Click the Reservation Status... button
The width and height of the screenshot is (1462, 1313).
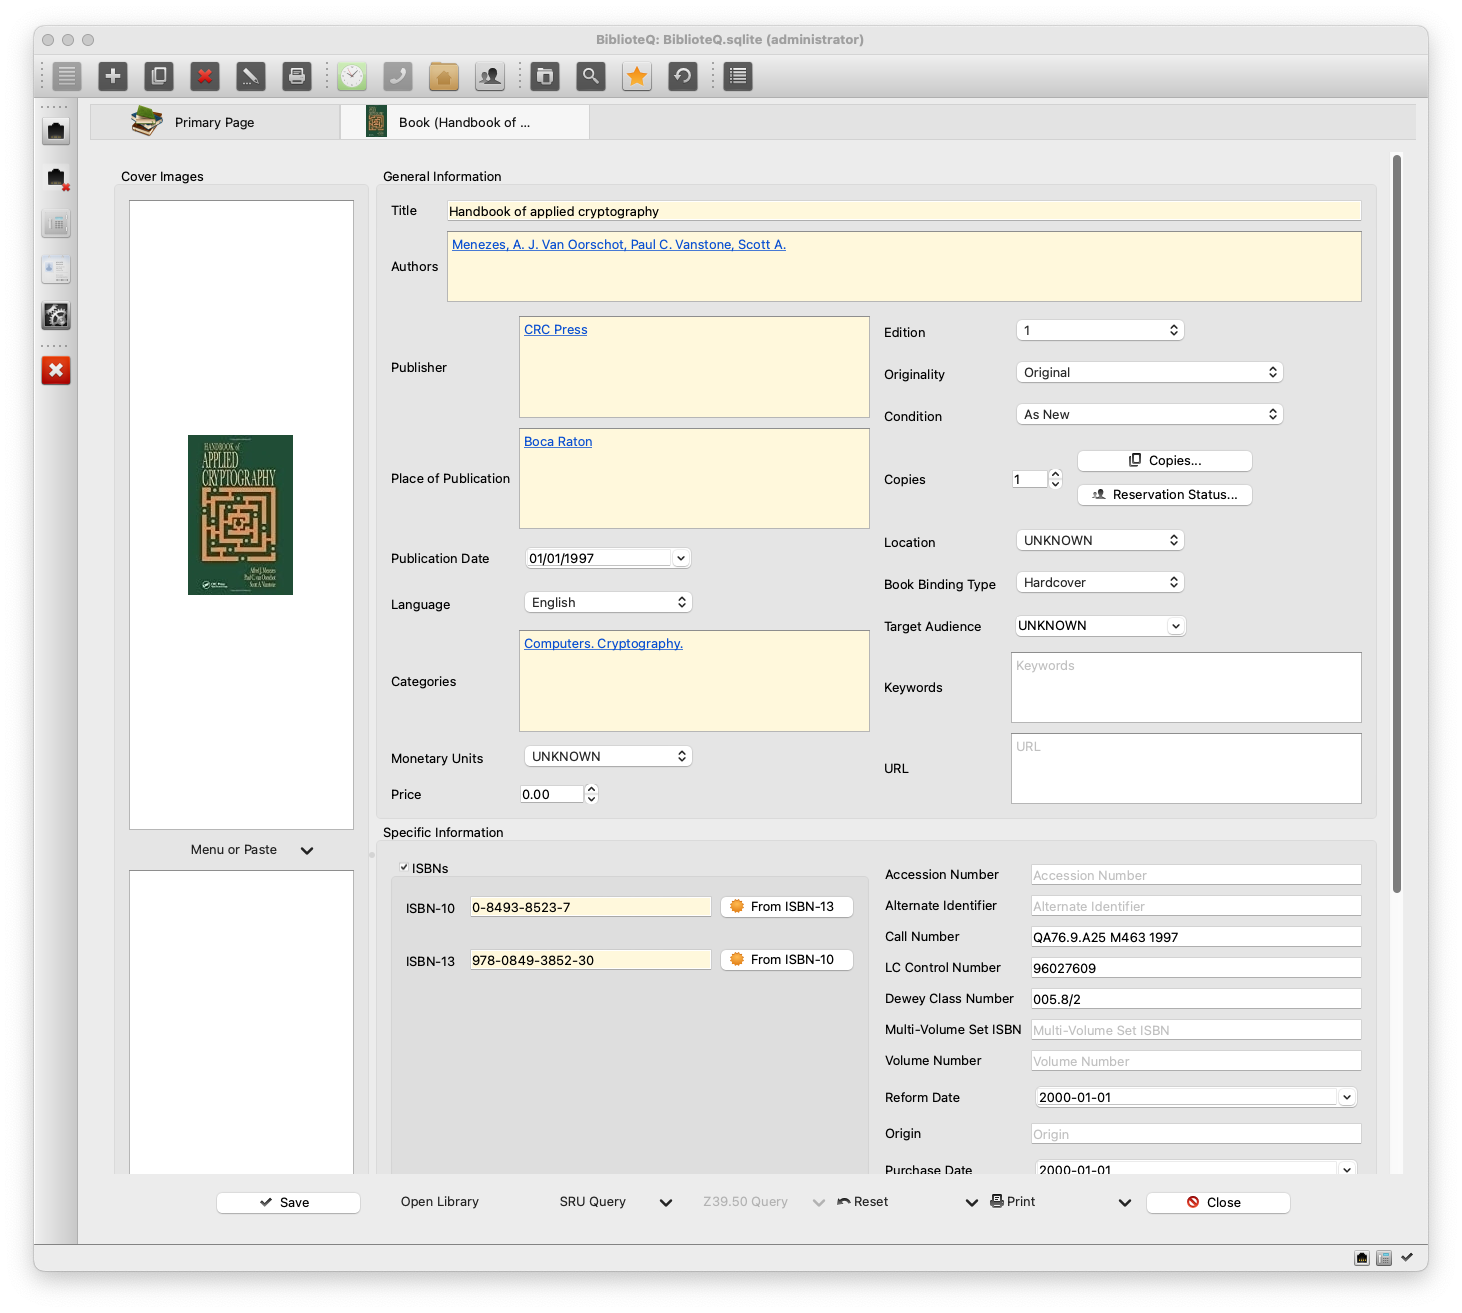point(1165,495)
